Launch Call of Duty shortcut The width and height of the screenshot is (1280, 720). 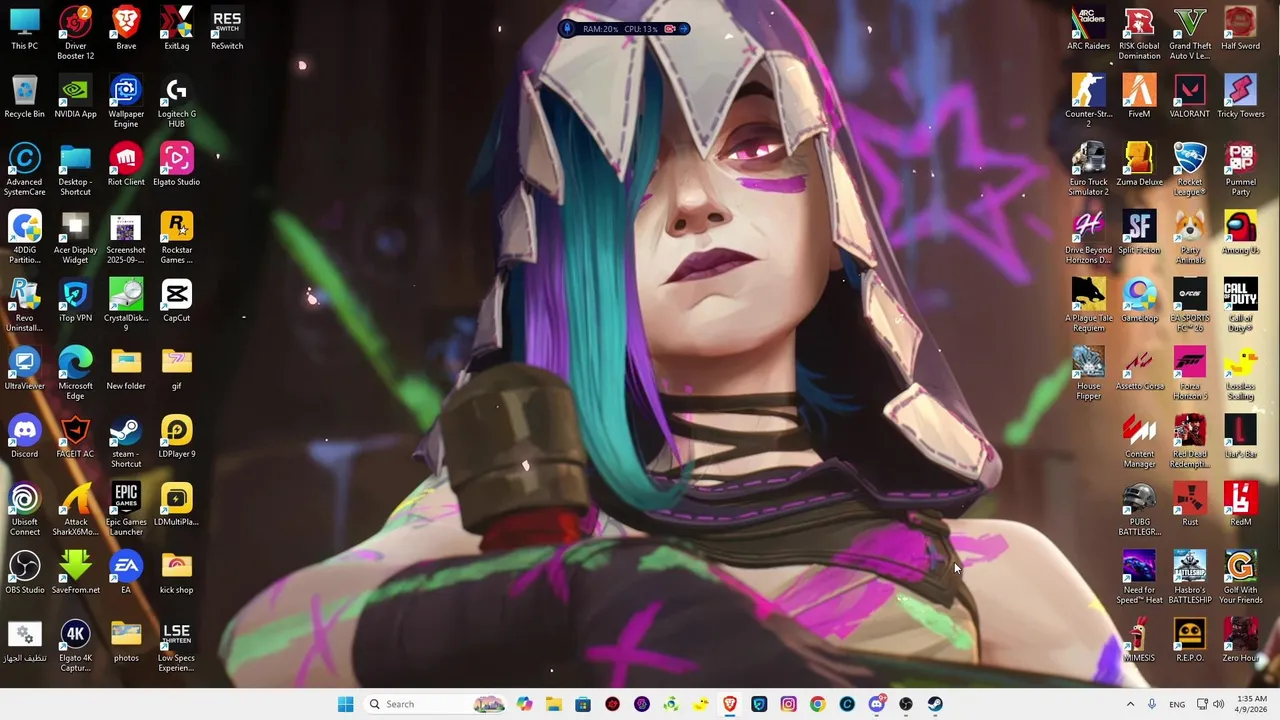(x=1241, y=306)
